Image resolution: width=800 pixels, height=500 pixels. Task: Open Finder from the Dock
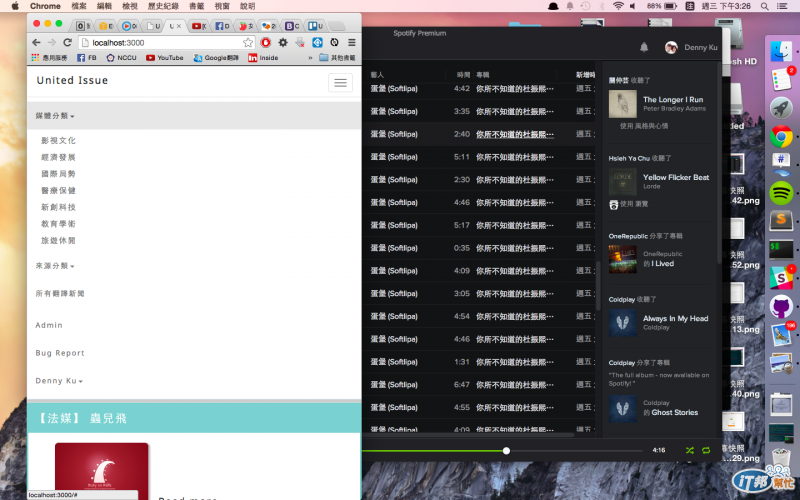(x=781, y=51)
